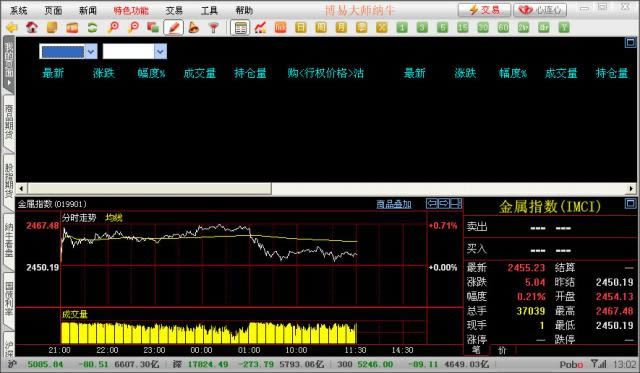Click the red funnel filter icon
640x373 pixels.
[213, 28]
